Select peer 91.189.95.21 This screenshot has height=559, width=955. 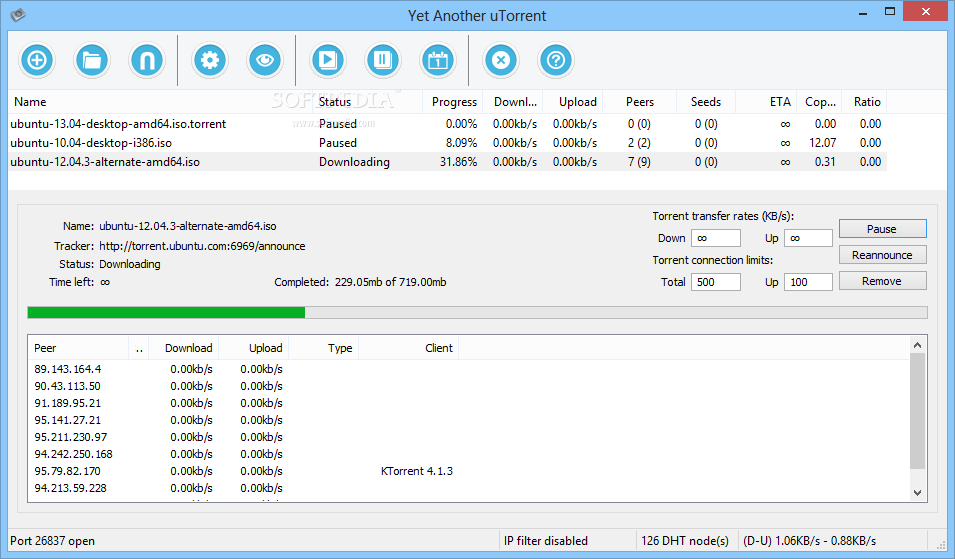click(68, 403)
